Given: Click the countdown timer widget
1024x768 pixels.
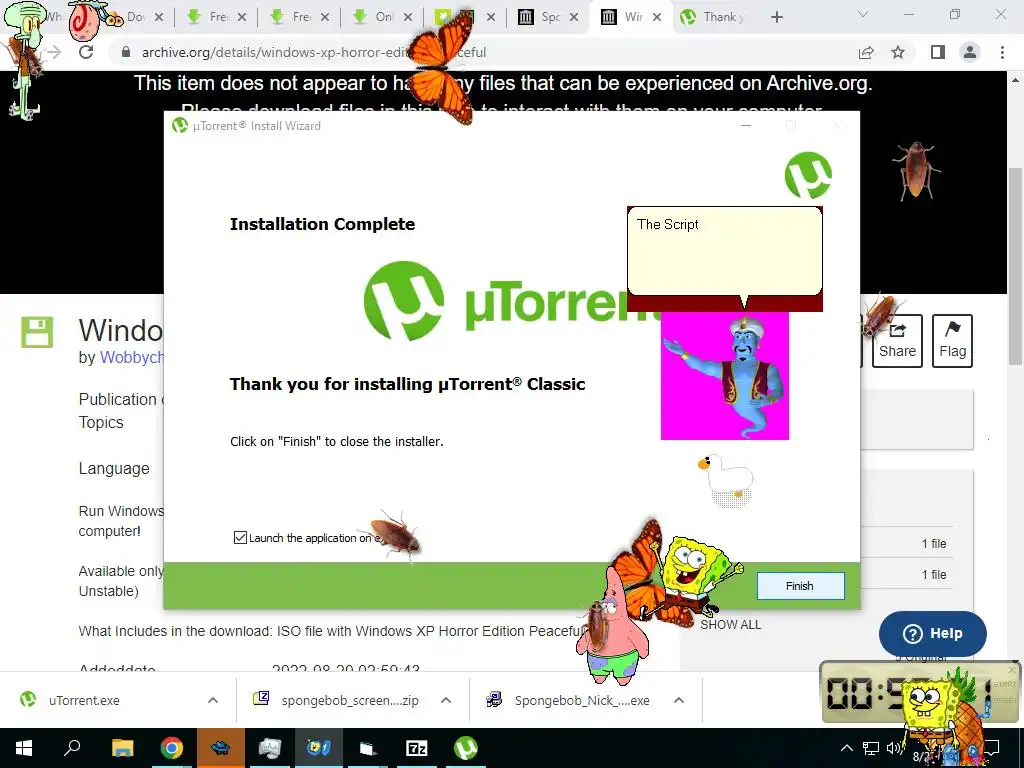Looking at the screenshot, I should 920,692.
